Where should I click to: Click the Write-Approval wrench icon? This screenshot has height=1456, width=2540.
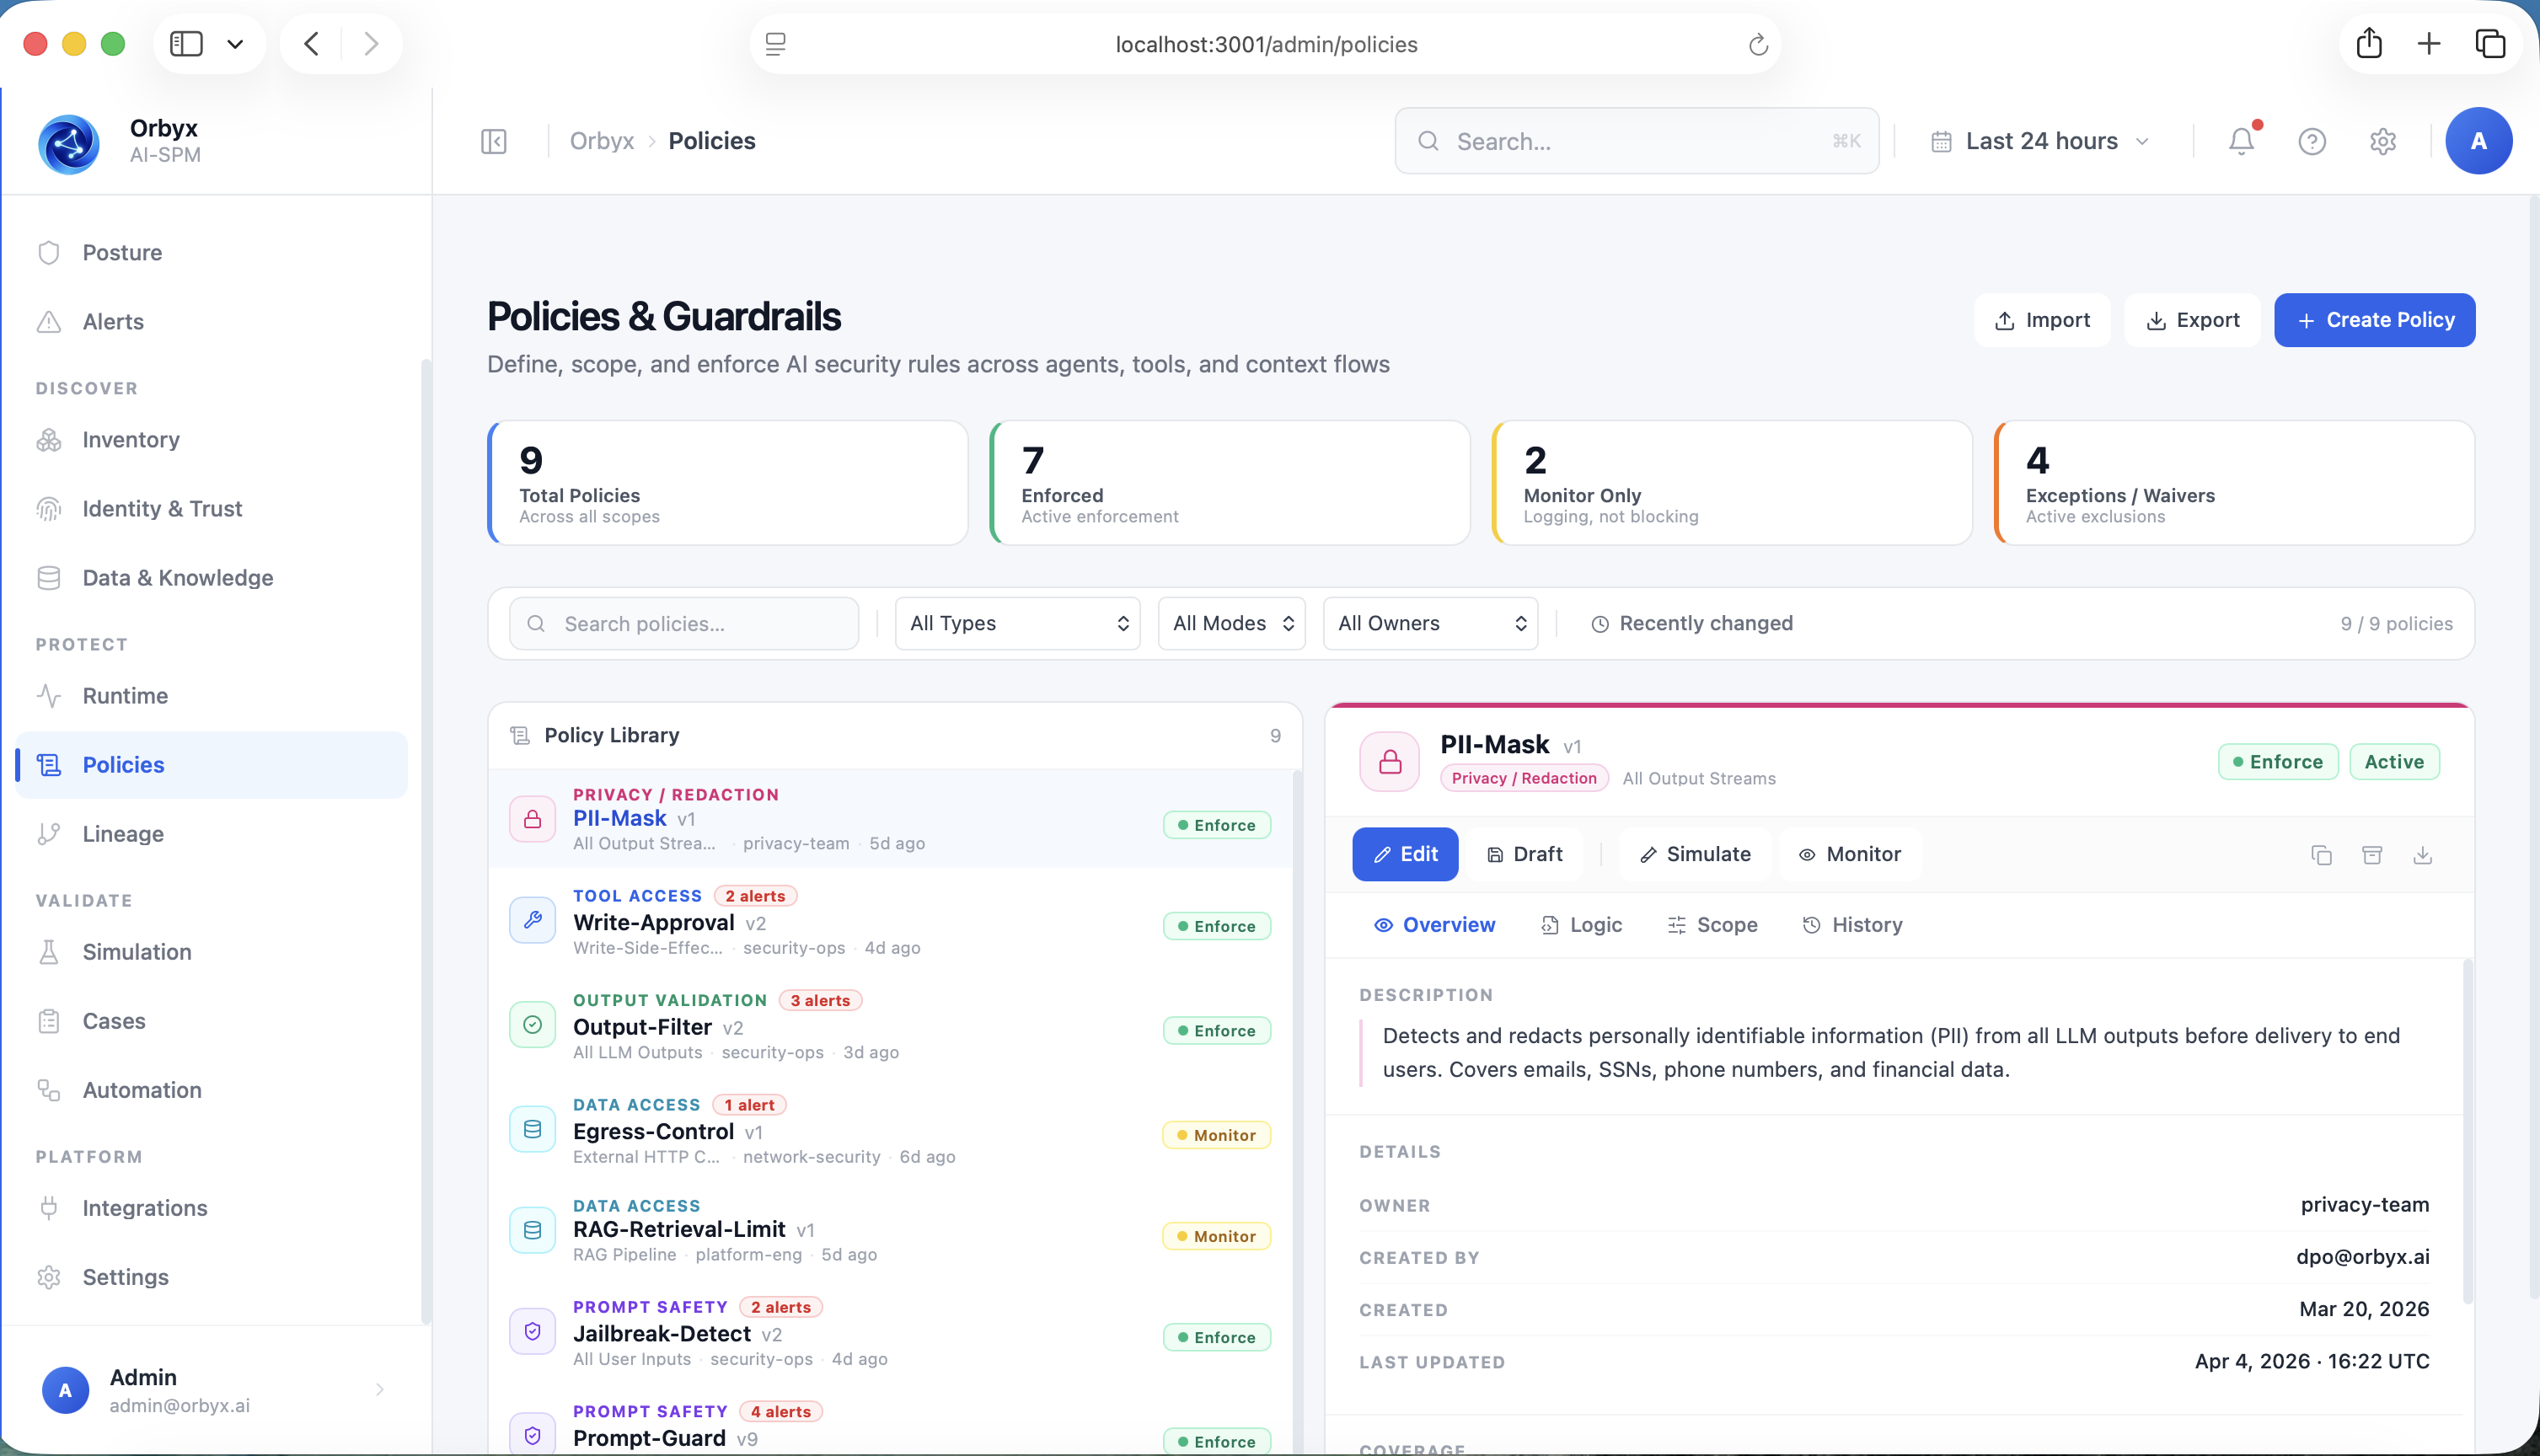point(532,920)
